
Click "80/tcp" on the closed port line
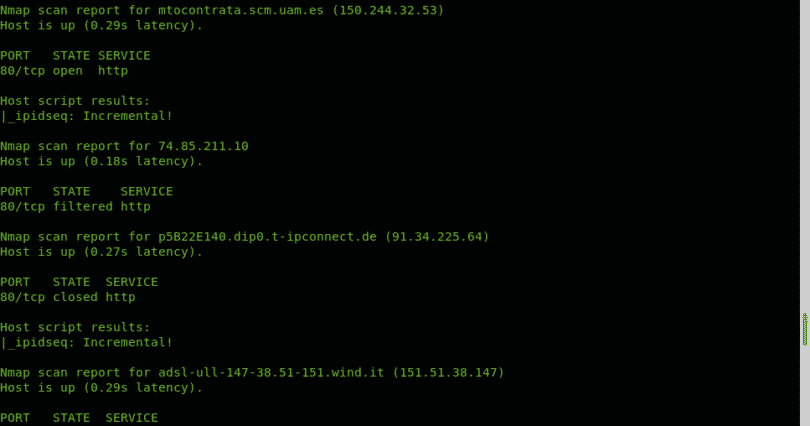coord(23,297)
